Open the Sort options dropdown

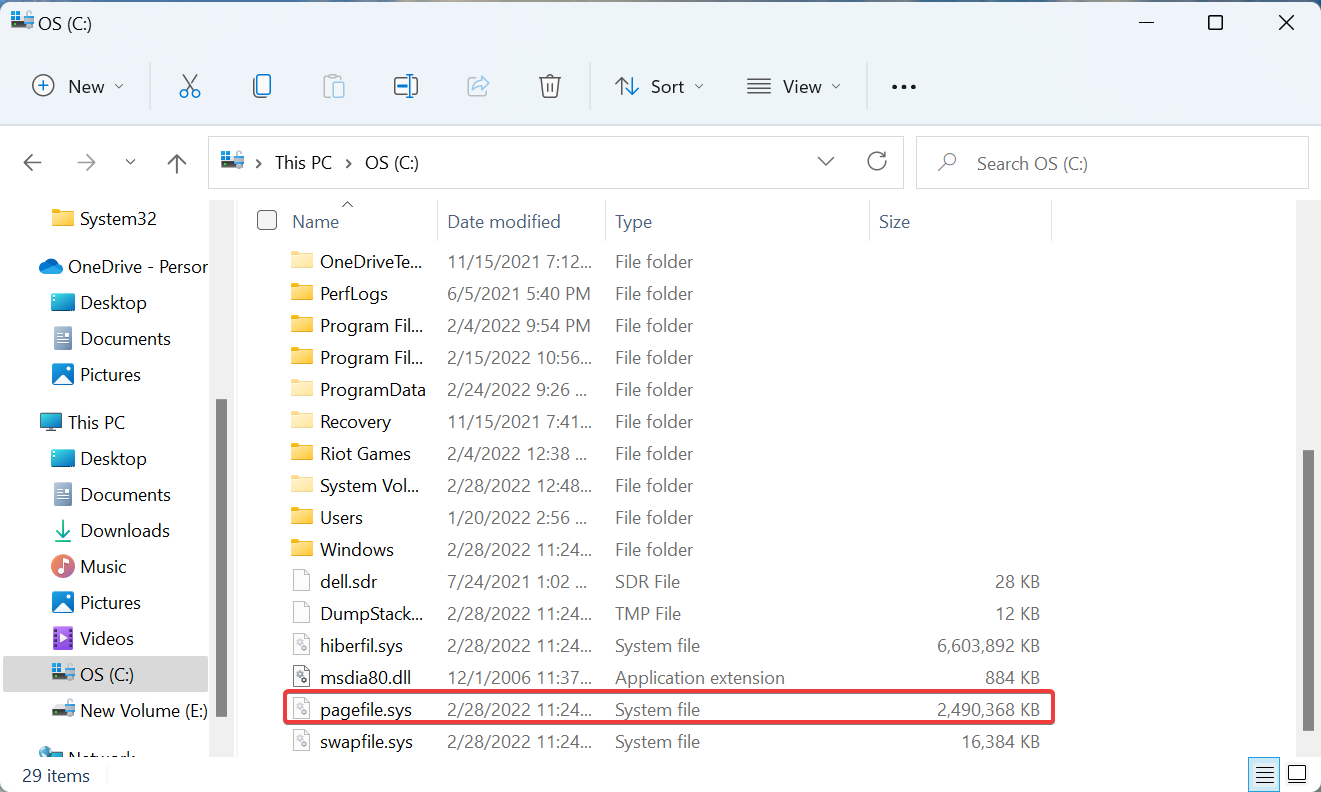coord(658,86)
